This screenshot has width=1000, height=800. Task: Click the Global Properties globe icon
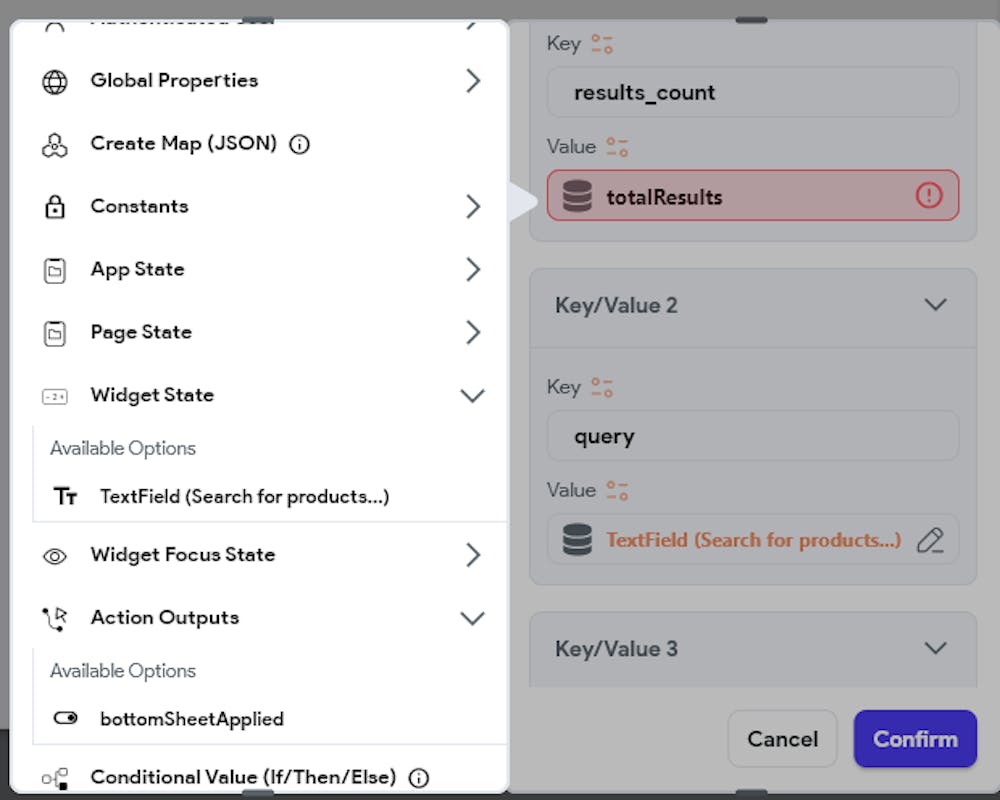click(54, 82)
